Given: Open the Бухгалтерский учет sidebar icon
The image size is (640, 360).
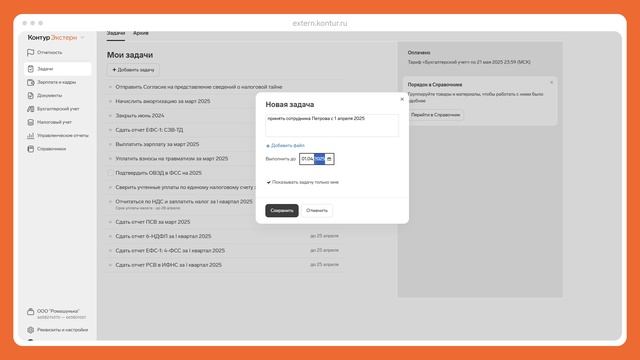Looking at the screenshot, I should pyautogui.click(x=31, y=109).
